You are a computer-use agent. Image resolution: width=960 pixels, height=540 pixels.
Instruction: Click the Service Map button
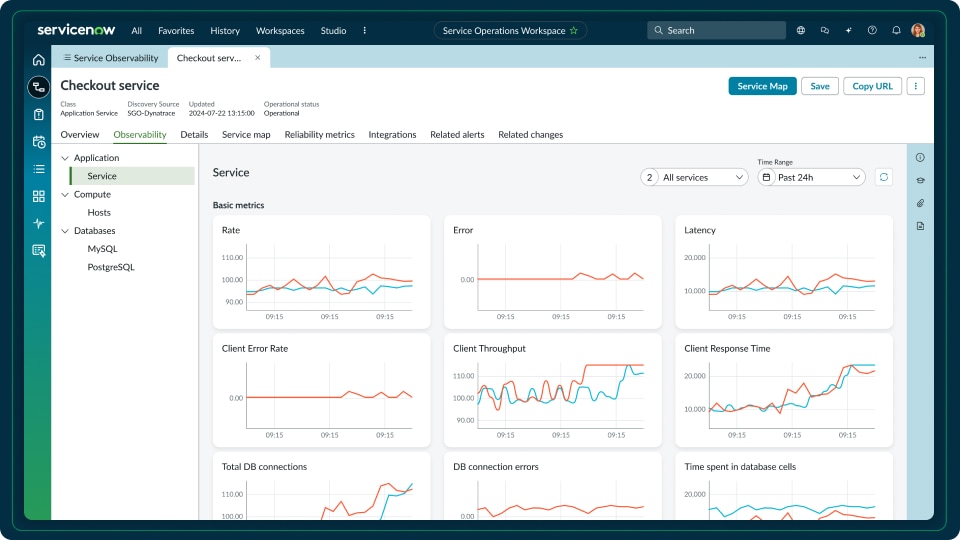(762, 86)
